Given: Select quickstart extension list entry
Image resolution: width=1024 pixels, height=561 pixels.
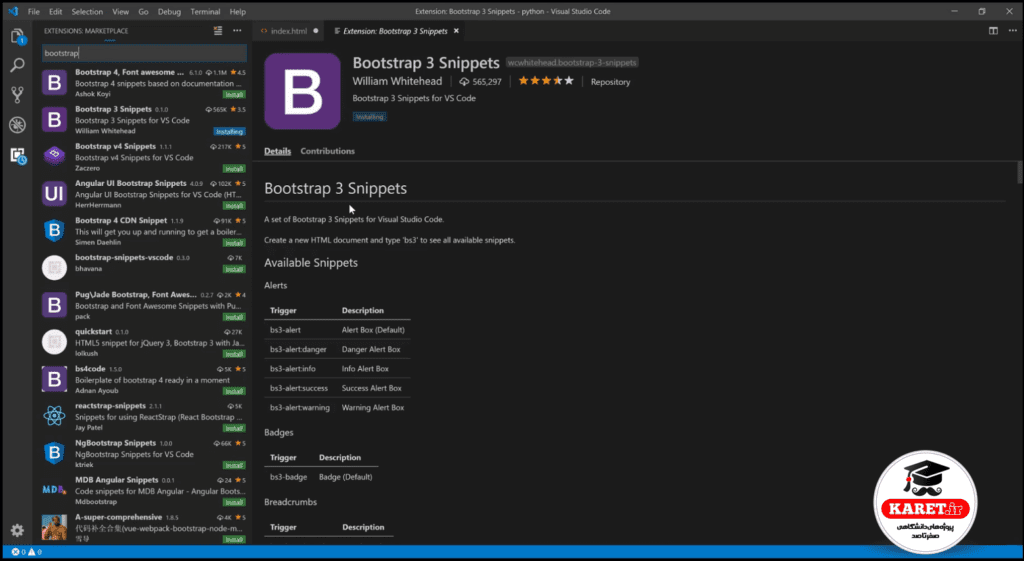Looking at the screenshot, I should 144,342.
